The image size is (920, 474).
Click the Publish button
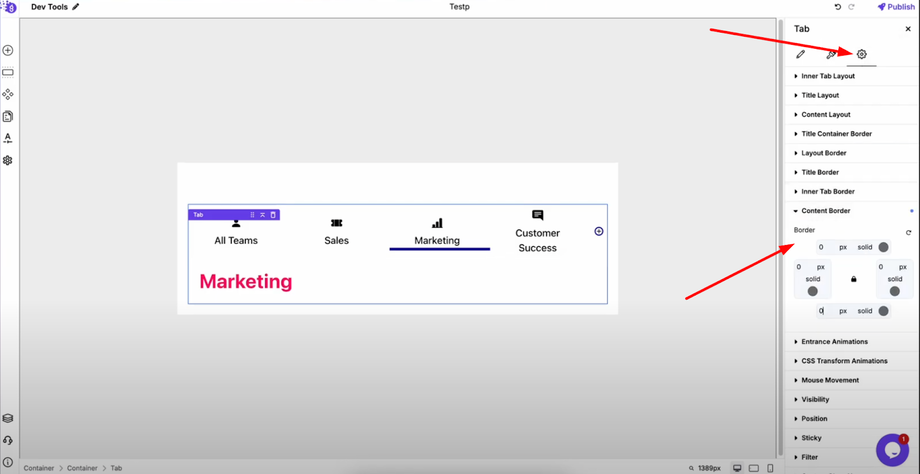pyautogui.click(x=896, y=7)
